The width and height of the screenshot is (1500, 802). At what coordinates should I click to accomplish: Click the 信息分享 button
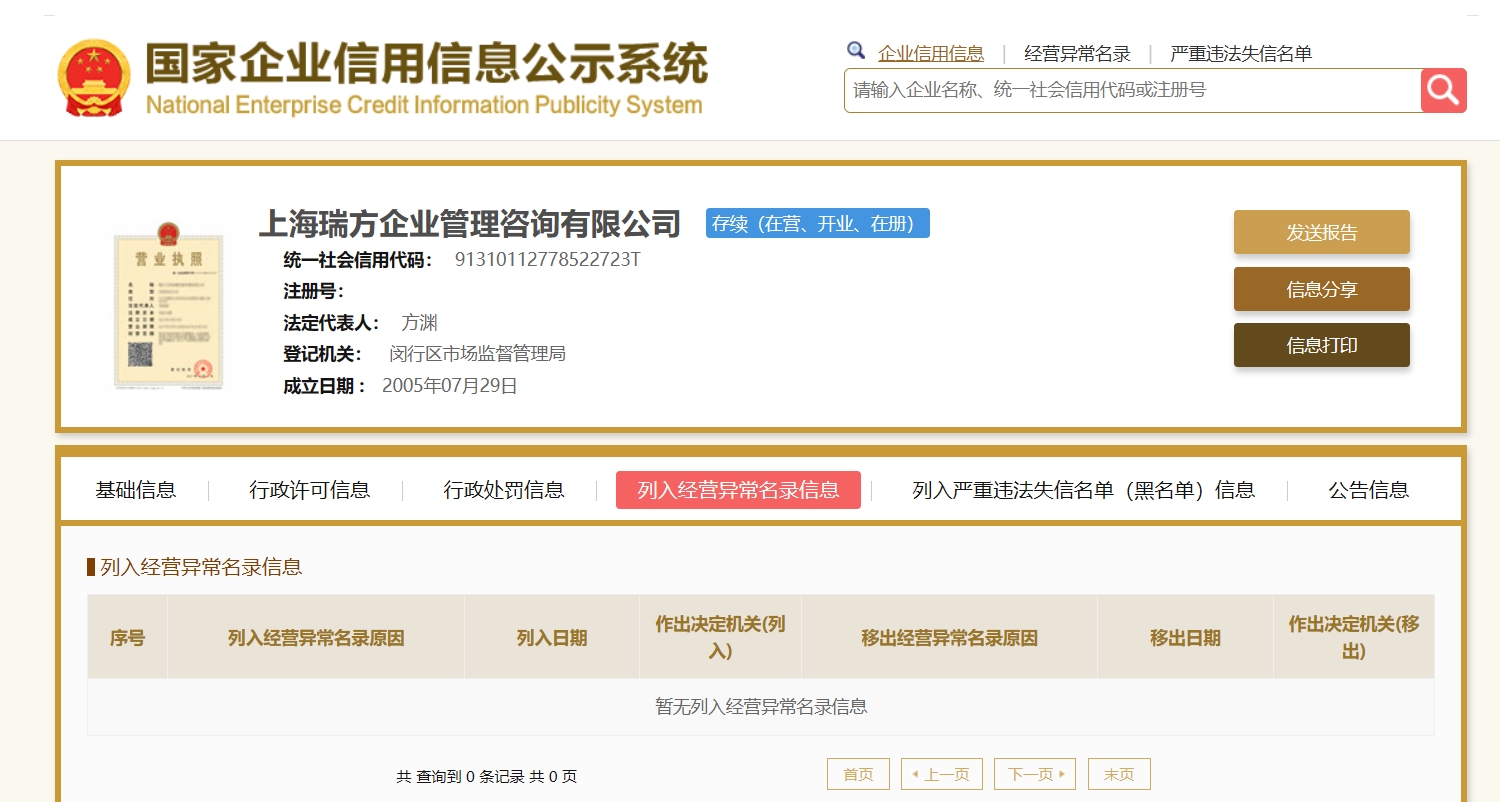pyautogui.click(x=1321, y=290)
